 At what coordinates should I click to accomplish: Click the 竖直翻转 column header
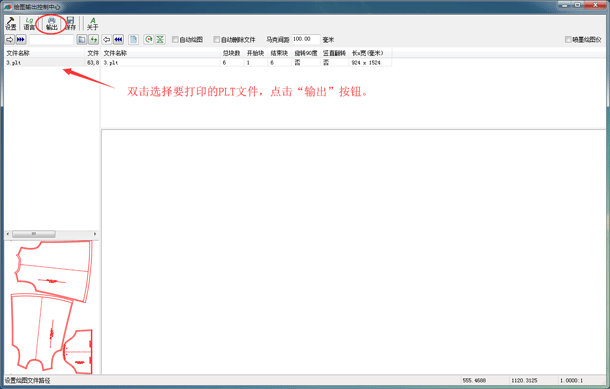pyautogui.click(x=335, y=53)
